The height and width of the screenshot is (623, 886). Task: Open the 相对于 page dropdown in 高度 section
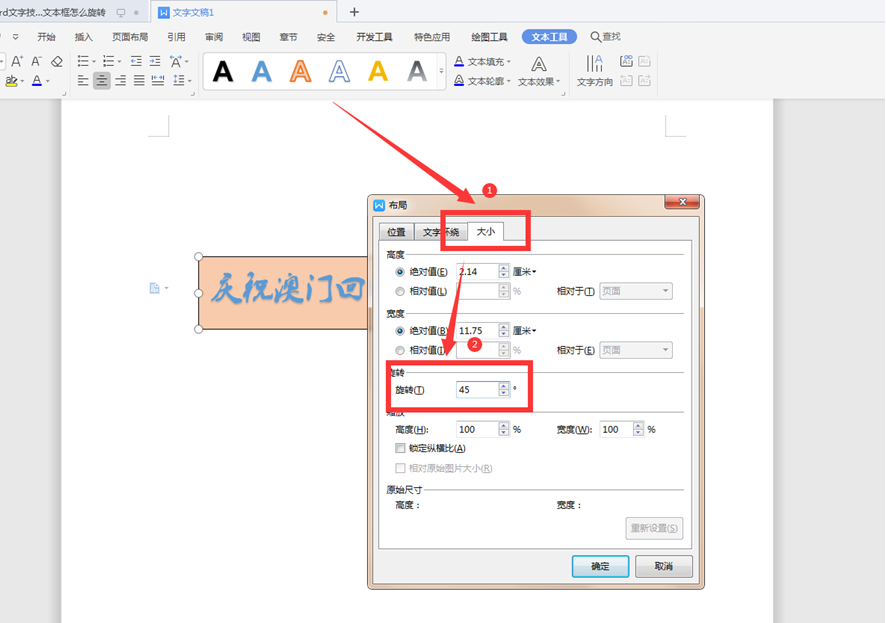click(637, 290)
